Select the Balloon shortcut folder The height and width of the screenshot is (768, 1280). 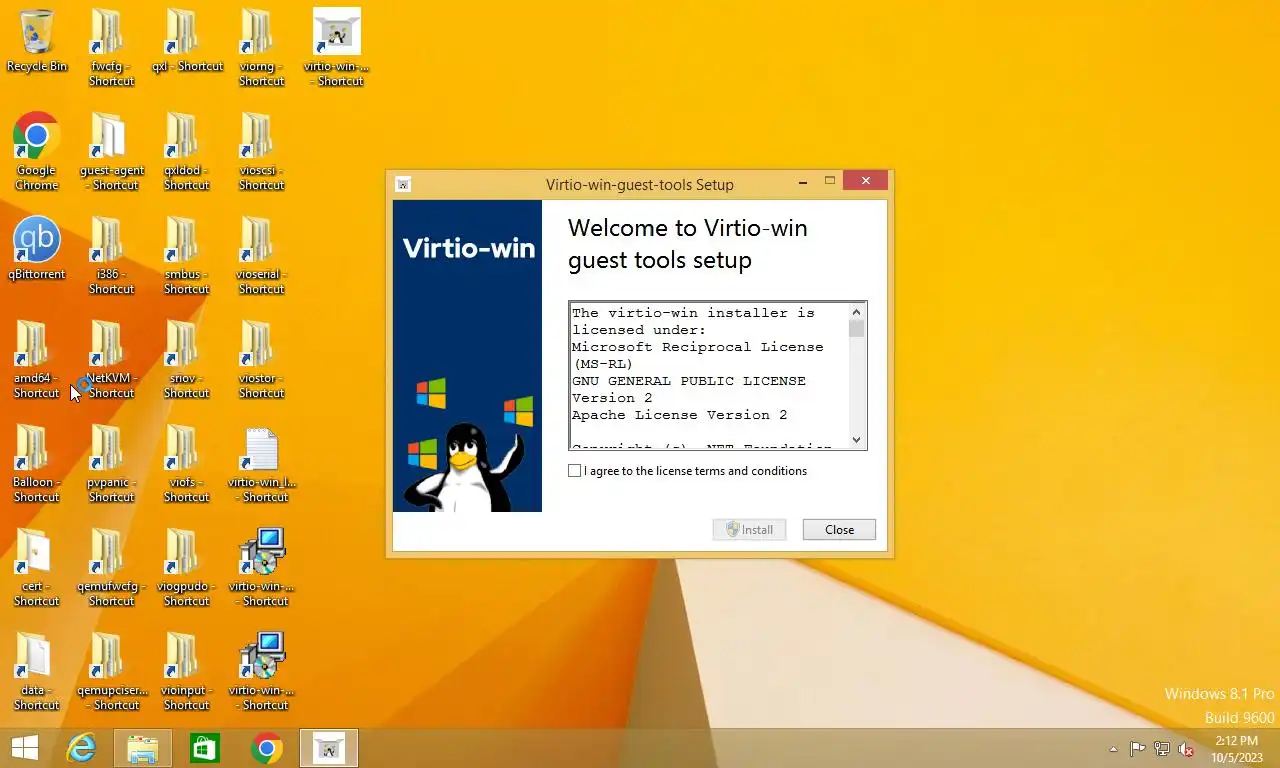(x=36, y=464)
